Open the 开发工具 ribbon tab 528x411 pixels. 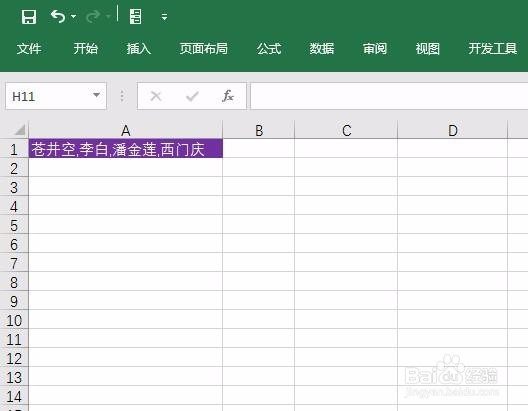493,49
